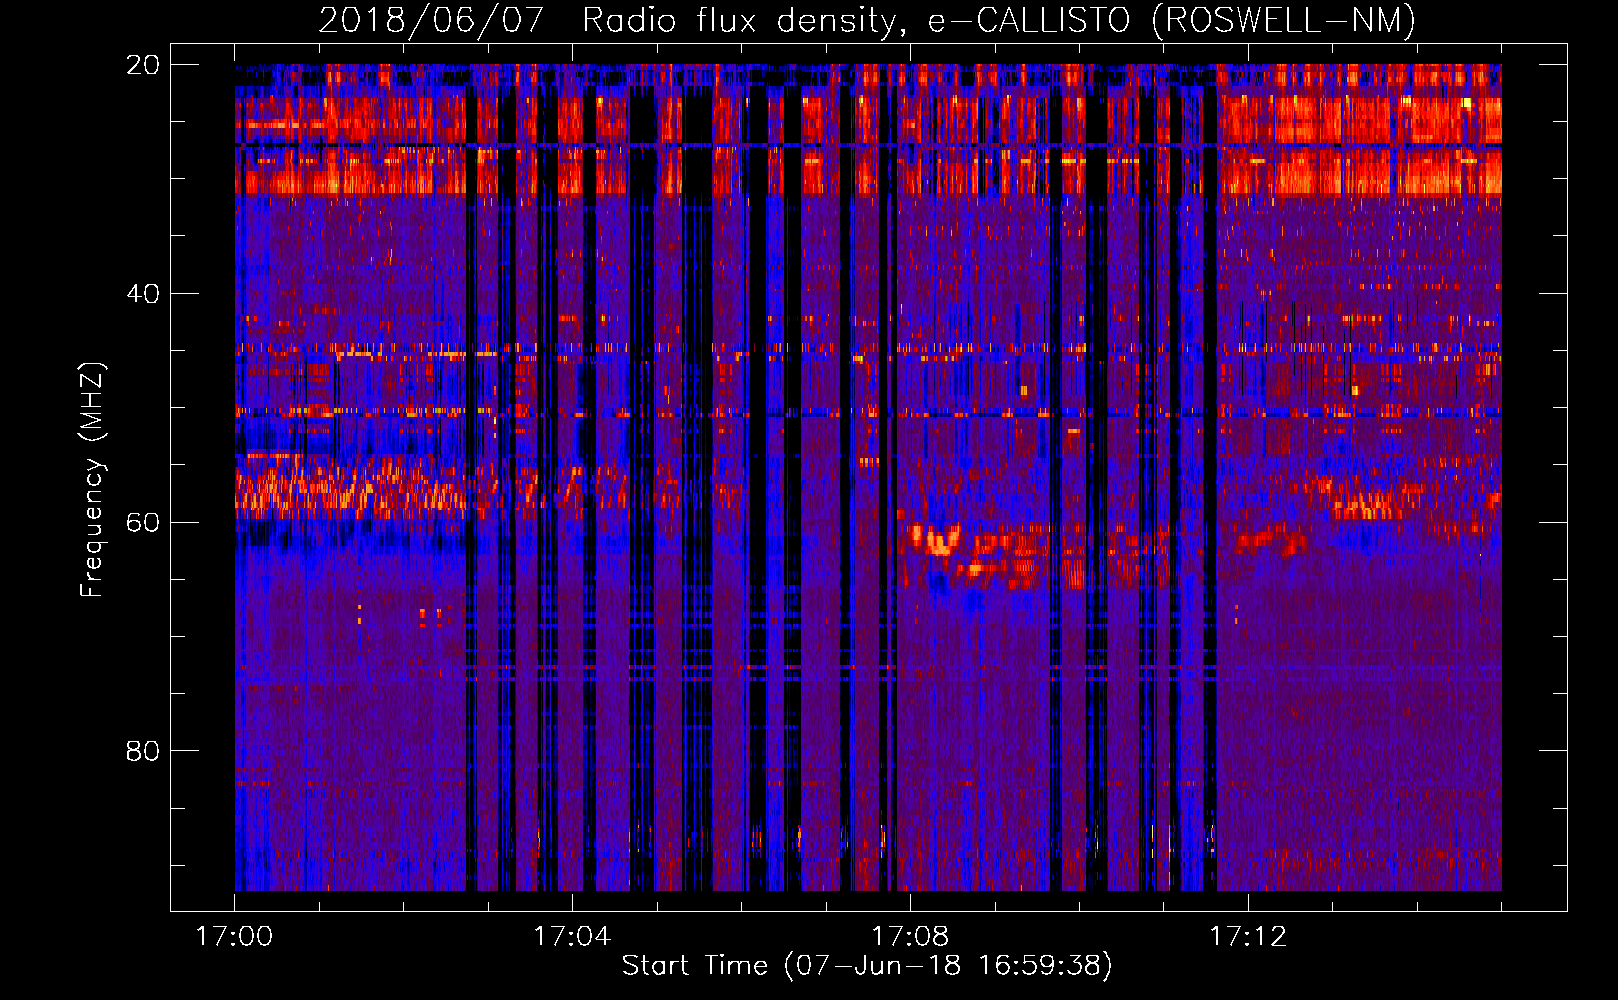
Task: Click the 'Frequency (MHZ)' axis label
Action: pyautogui.click(x=92, y=479)
